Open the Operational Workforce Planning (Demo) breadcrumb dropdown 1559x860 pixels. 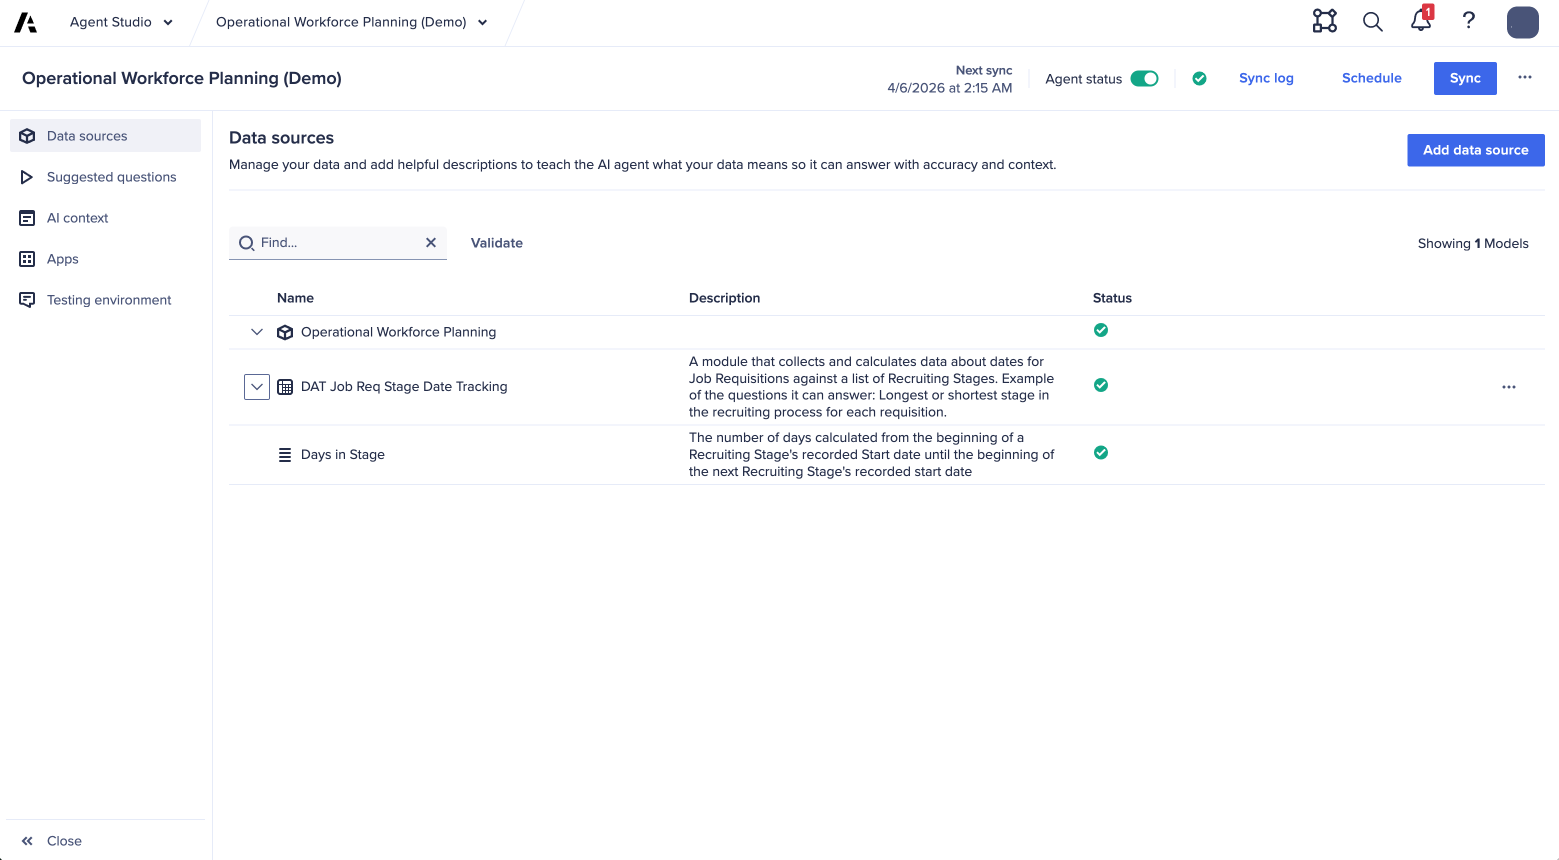[x=352, y=22]
